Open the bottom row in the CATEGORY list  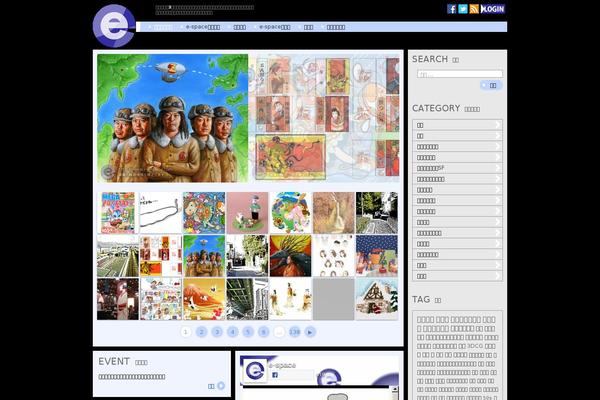(457, 276)
